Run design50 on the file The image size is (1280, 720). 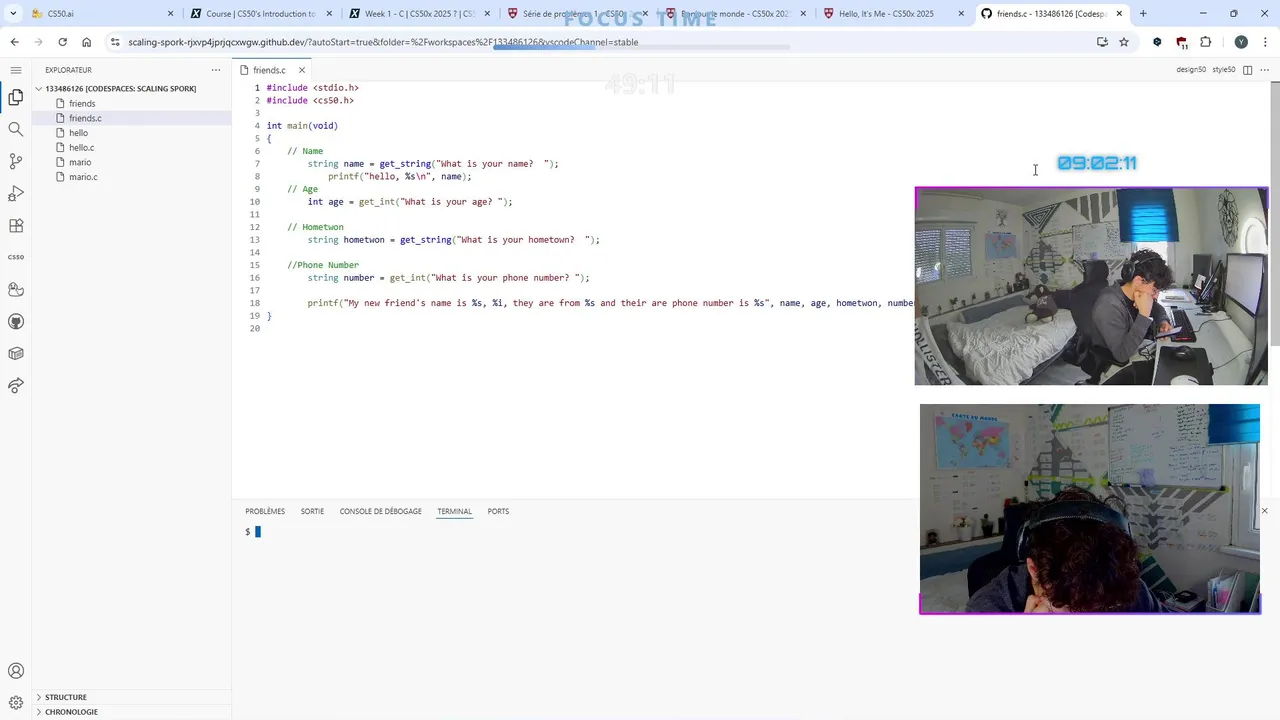click(x=1191, y=70)
